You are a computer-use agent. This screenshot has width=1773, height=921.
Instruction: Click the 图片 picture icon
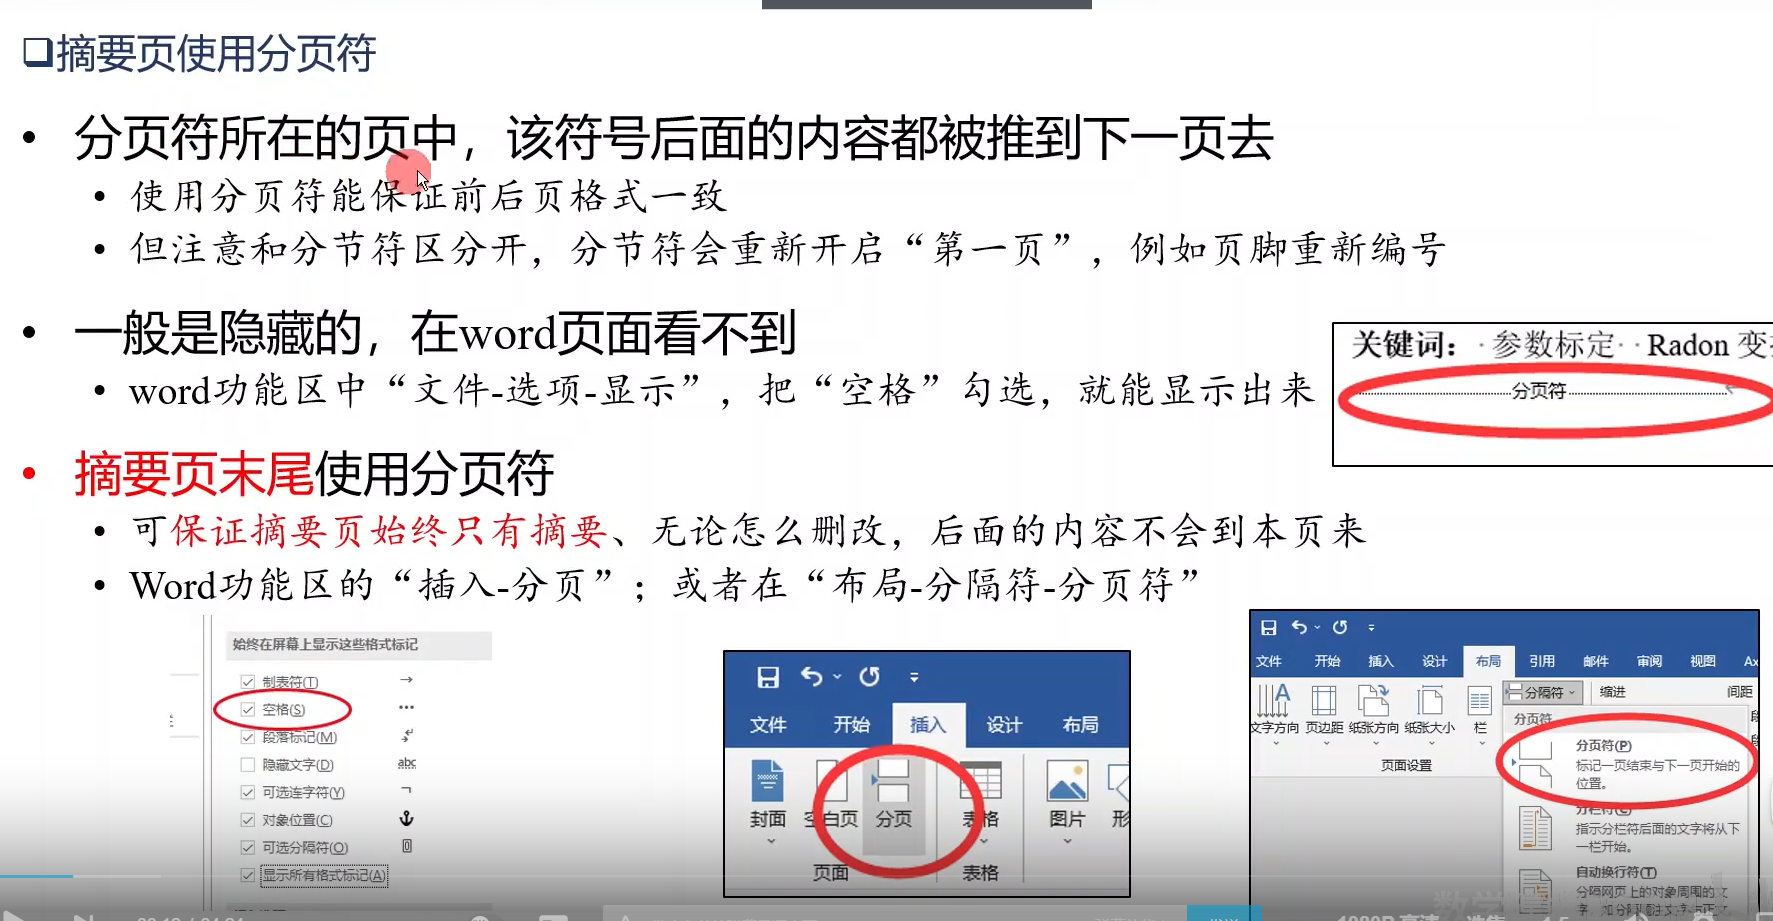1067,780
